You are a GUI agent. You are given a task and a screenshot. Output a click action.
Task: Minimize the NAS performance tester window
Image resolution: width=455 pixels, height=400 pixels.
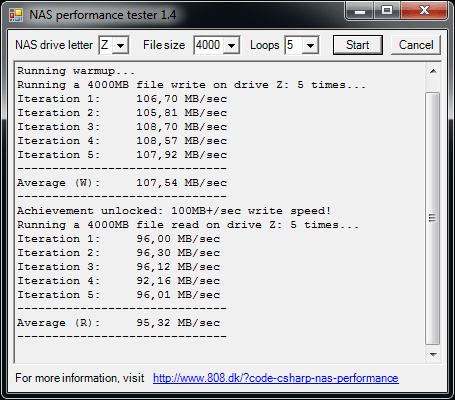(x=360, y=11)
